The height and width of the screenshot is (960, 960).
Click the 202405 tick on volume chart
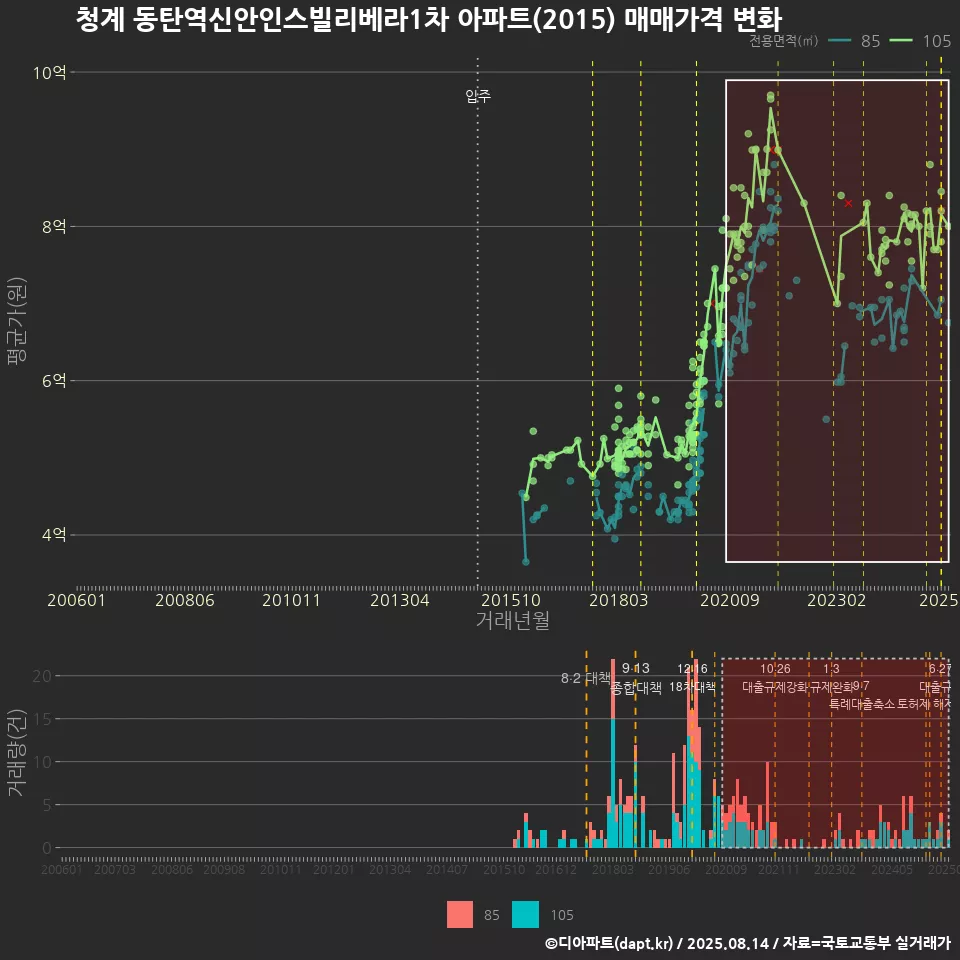point(891,869)
